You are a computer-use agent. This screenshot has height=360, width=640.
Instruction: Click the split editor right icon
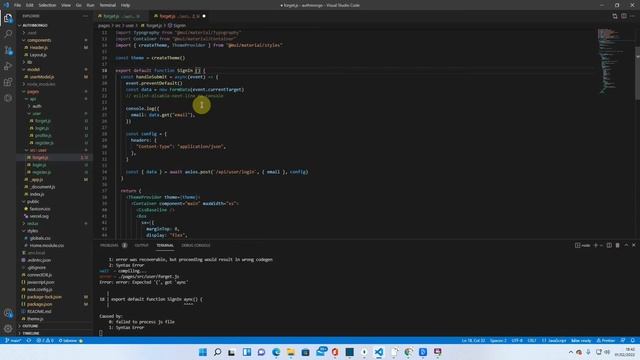click(624, 16)
